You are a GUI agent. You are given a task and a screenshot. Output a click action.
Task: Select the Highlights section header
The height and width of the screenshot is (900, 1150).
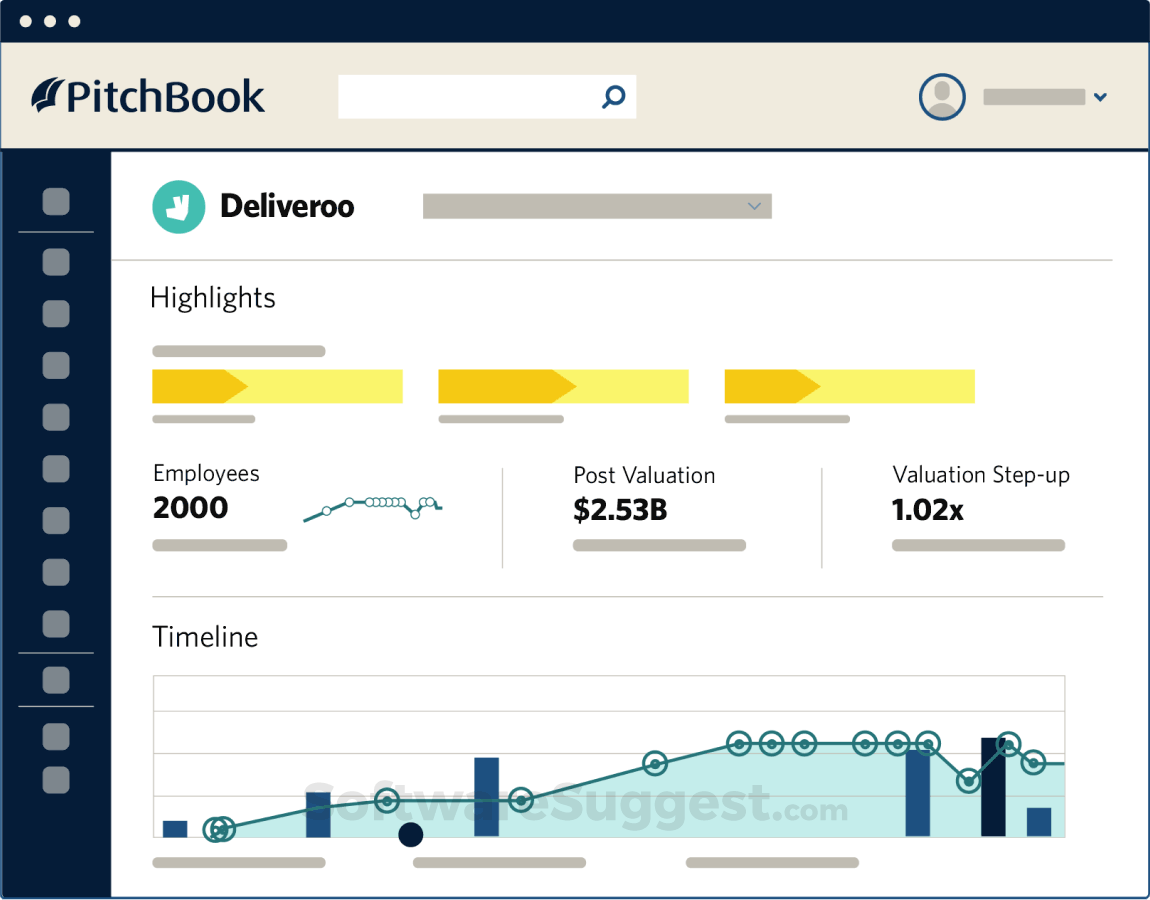[213, 297]
